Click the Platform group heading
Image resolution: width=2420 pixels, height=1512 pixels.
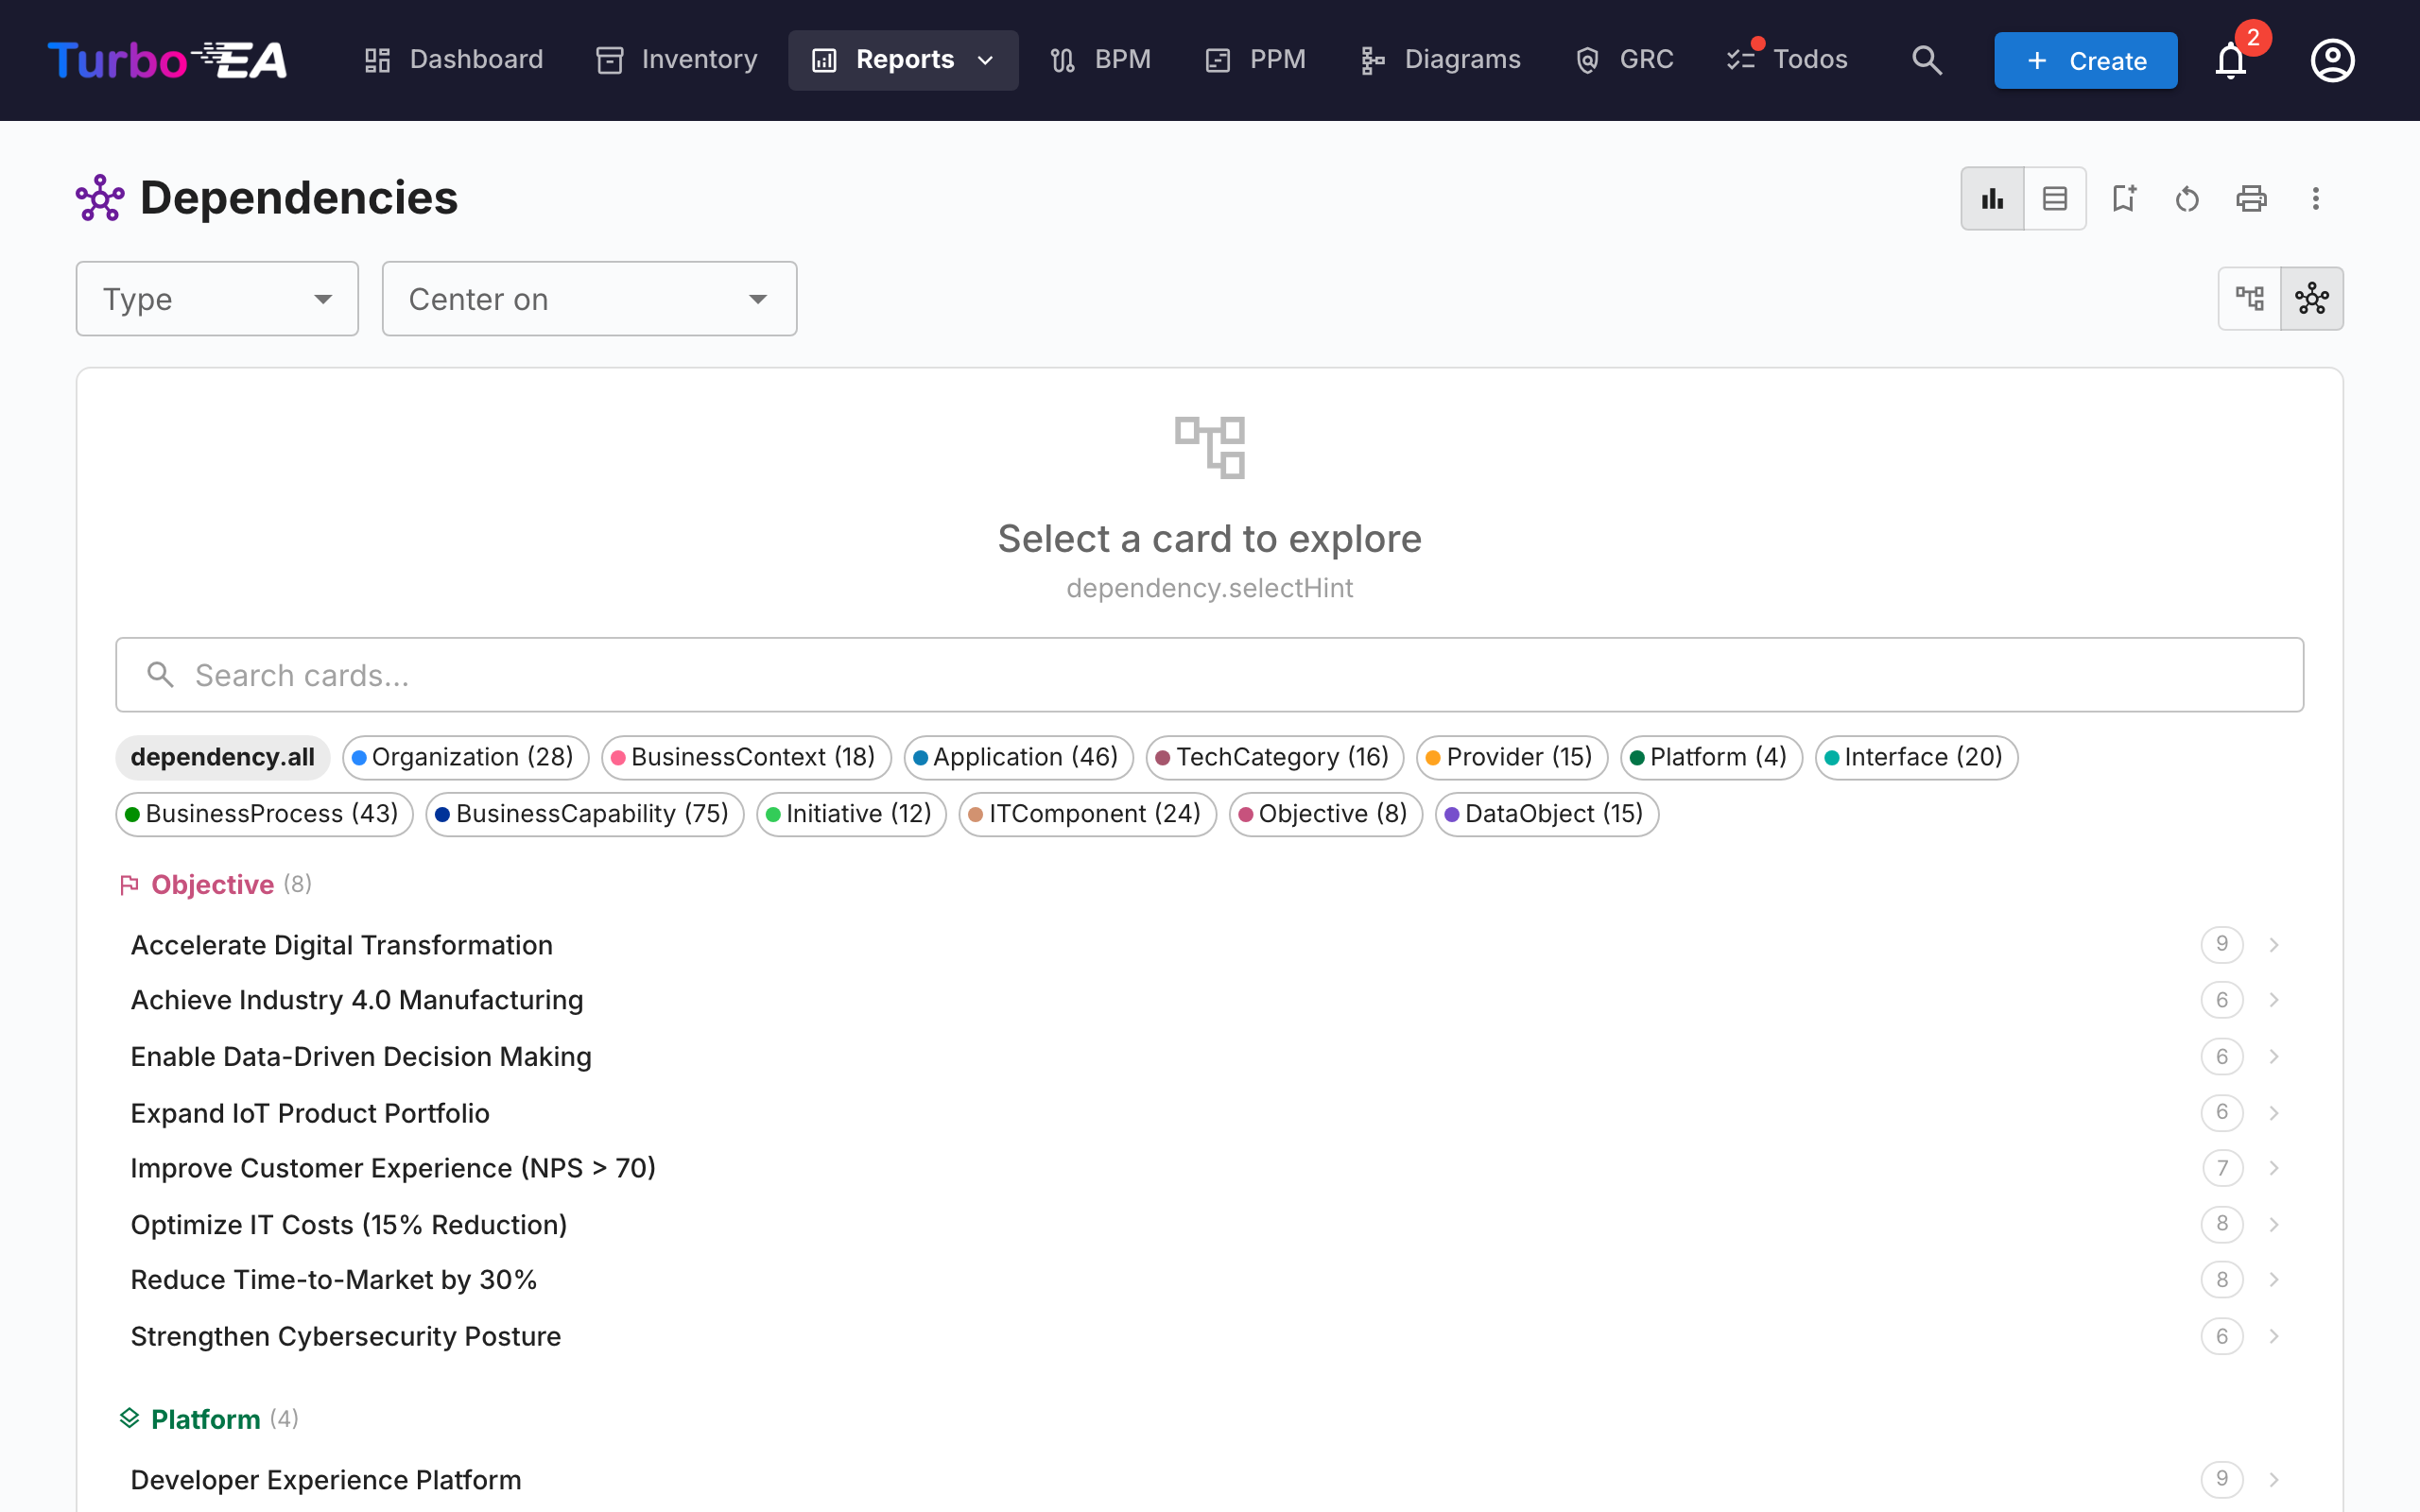(205, 1419)
